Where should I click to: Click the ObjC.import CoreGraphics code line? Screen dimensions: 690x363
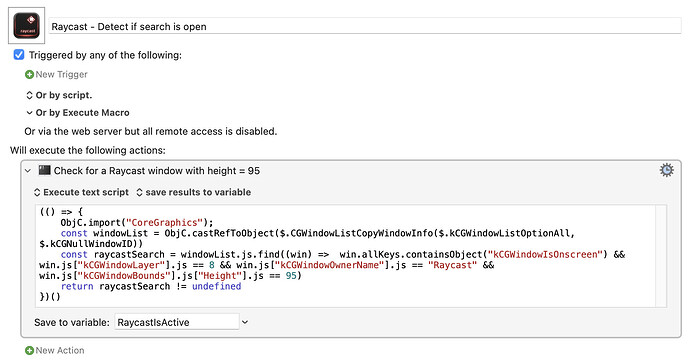tap(137, 223)
